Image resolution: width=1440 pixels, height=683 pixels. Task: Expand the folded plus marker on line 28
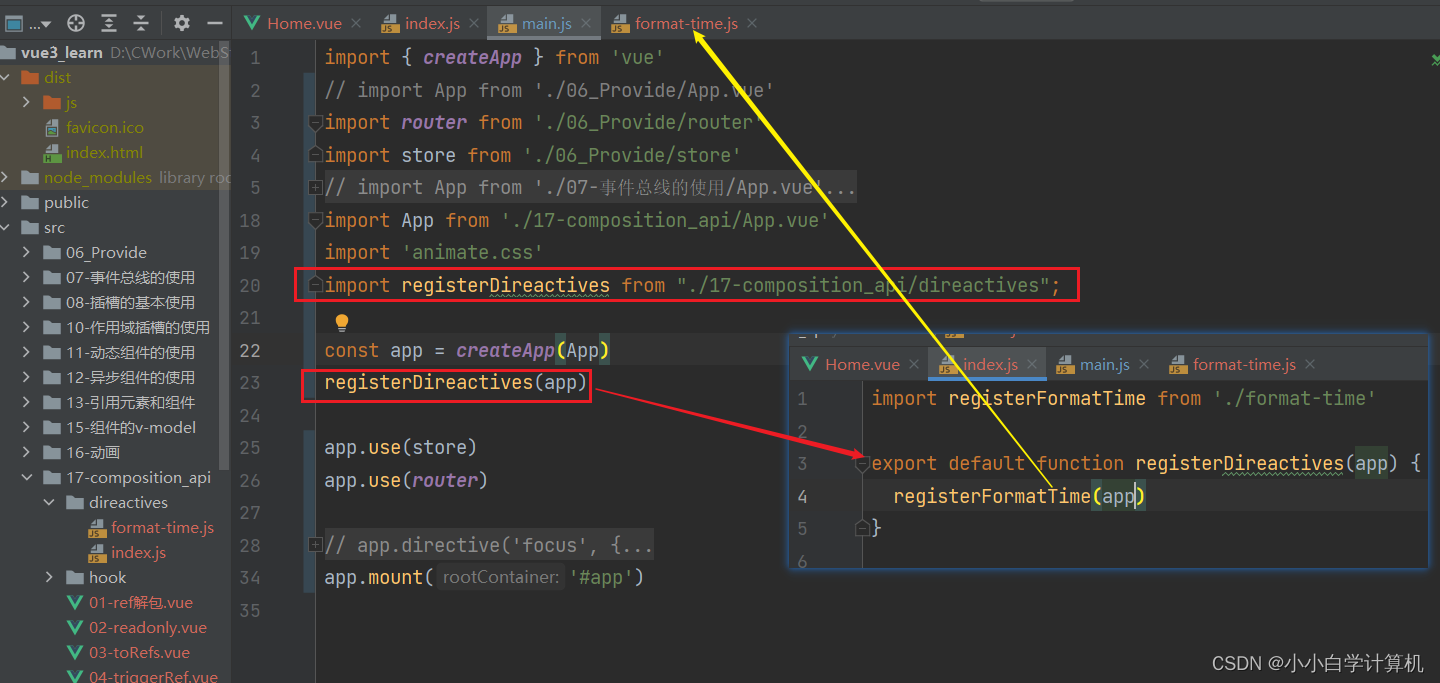tap(316, 545)
